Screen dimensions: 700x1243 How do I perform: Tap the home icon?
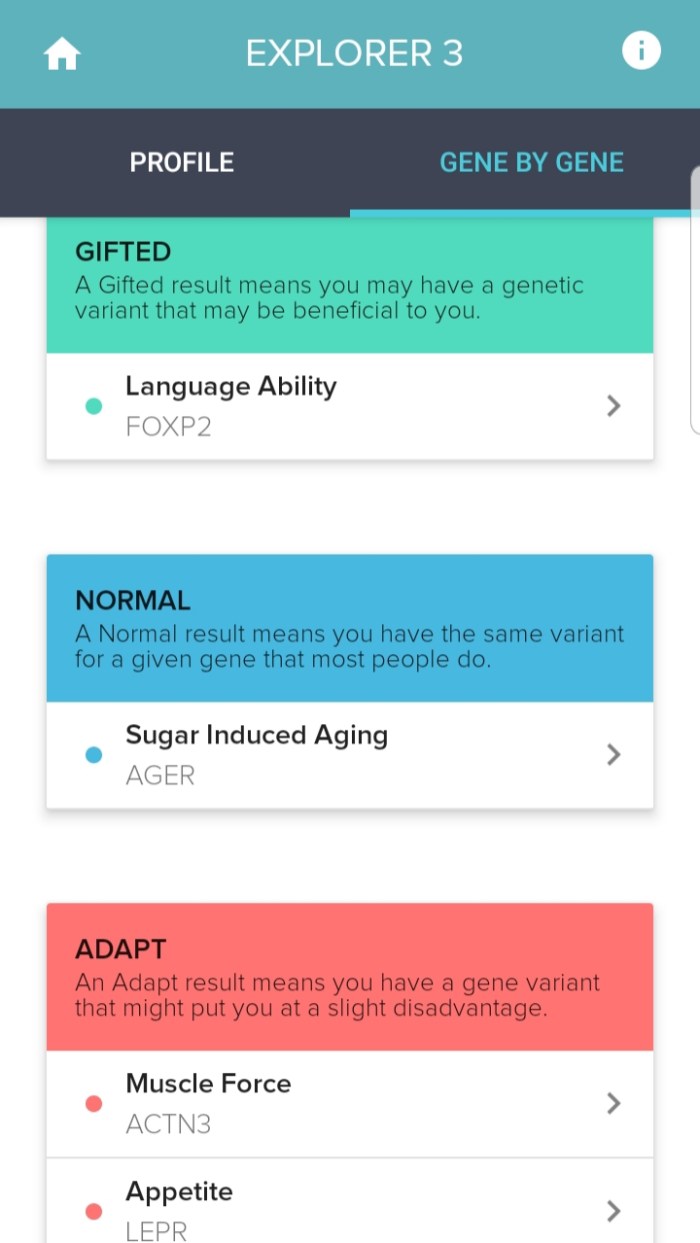(62, 54)
